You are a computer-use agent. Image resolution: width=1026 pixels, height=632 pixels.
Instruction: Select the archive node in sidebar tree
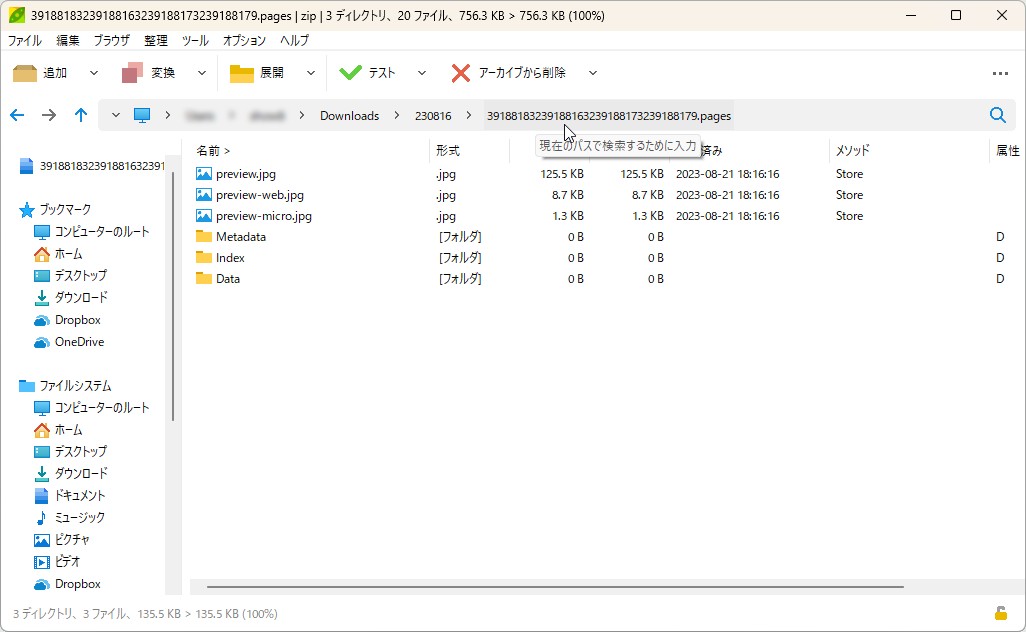92,166
